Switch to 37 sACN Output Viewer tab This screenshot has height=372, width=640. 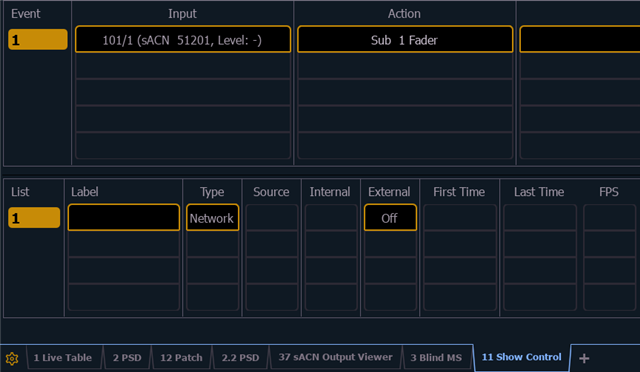(336, 357)
